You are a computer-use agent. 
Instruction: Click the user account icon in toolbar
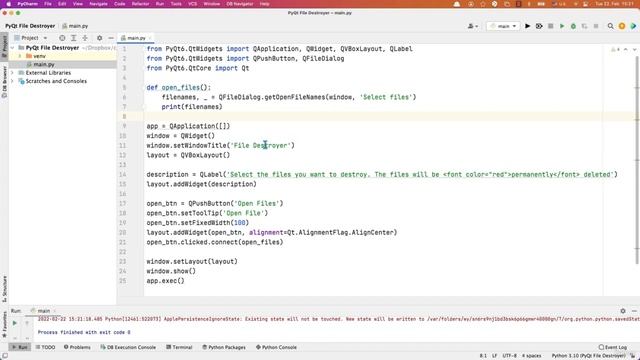coord(473,26)
